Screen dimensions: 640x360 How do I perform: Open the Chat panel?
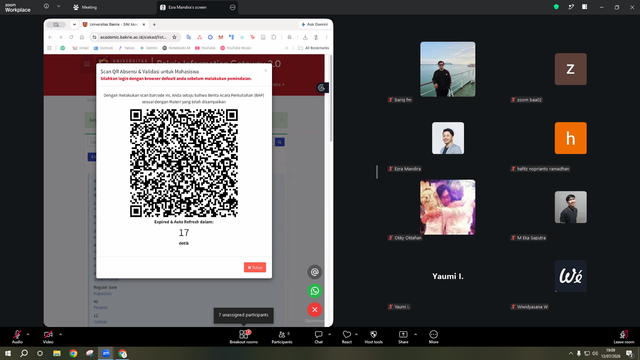(x=318, y=337)
